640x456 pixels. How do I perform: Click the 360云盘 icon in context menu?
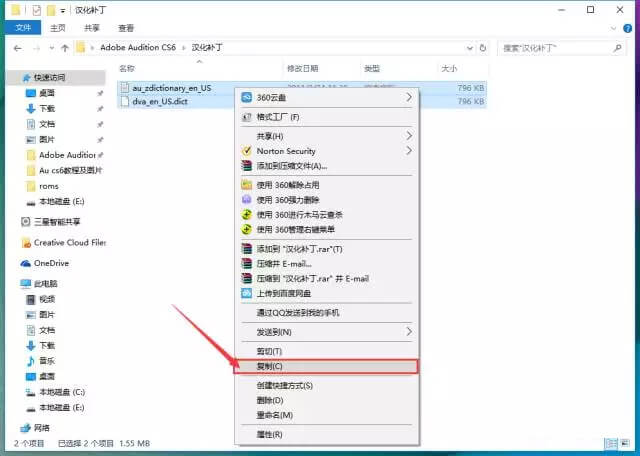click(x=247, y=97)
